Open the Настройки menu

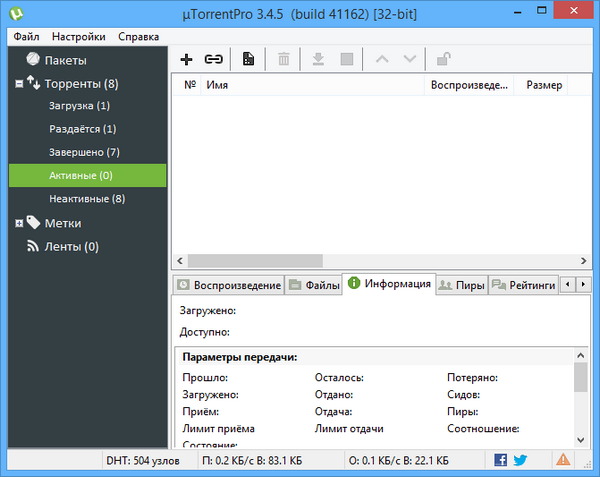tap(80, 36)
